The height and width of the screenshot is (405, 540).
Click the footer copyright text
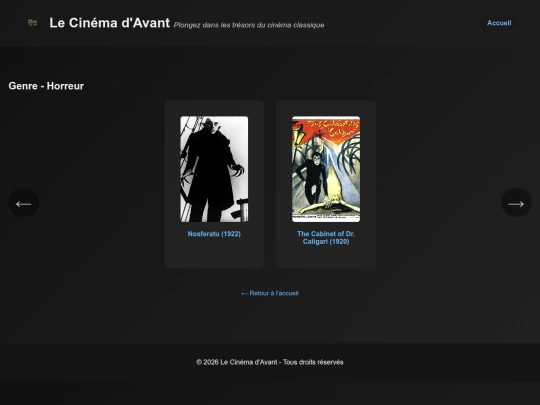270,362
